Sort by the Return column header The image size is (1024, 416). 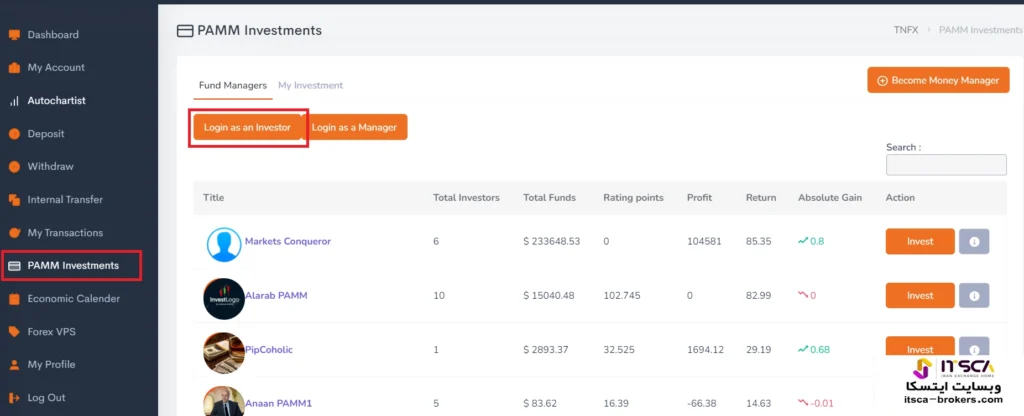761,197
